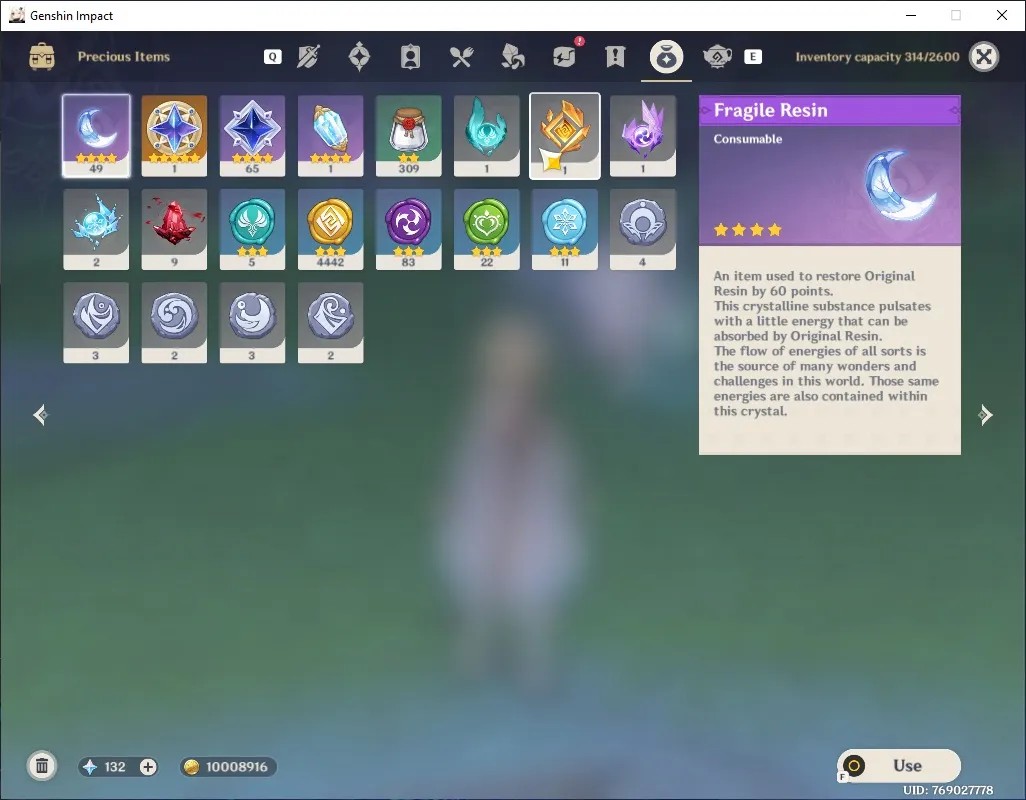Viewport: 1026px width, 800px height.
Task: Open the Gadgets tab with red alert
Action: 565,56
